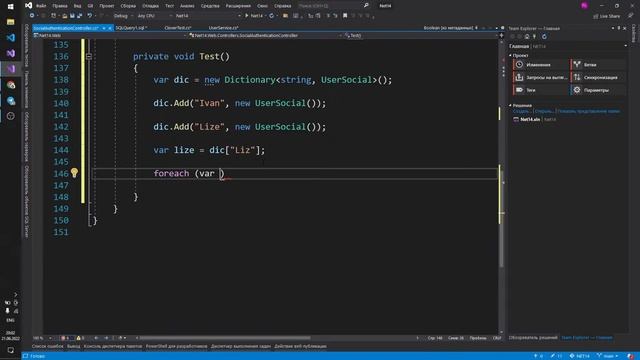Collapse the Project section in Team Explorer
Viewport: 640px width, 360px height.
tap(511, 55)
